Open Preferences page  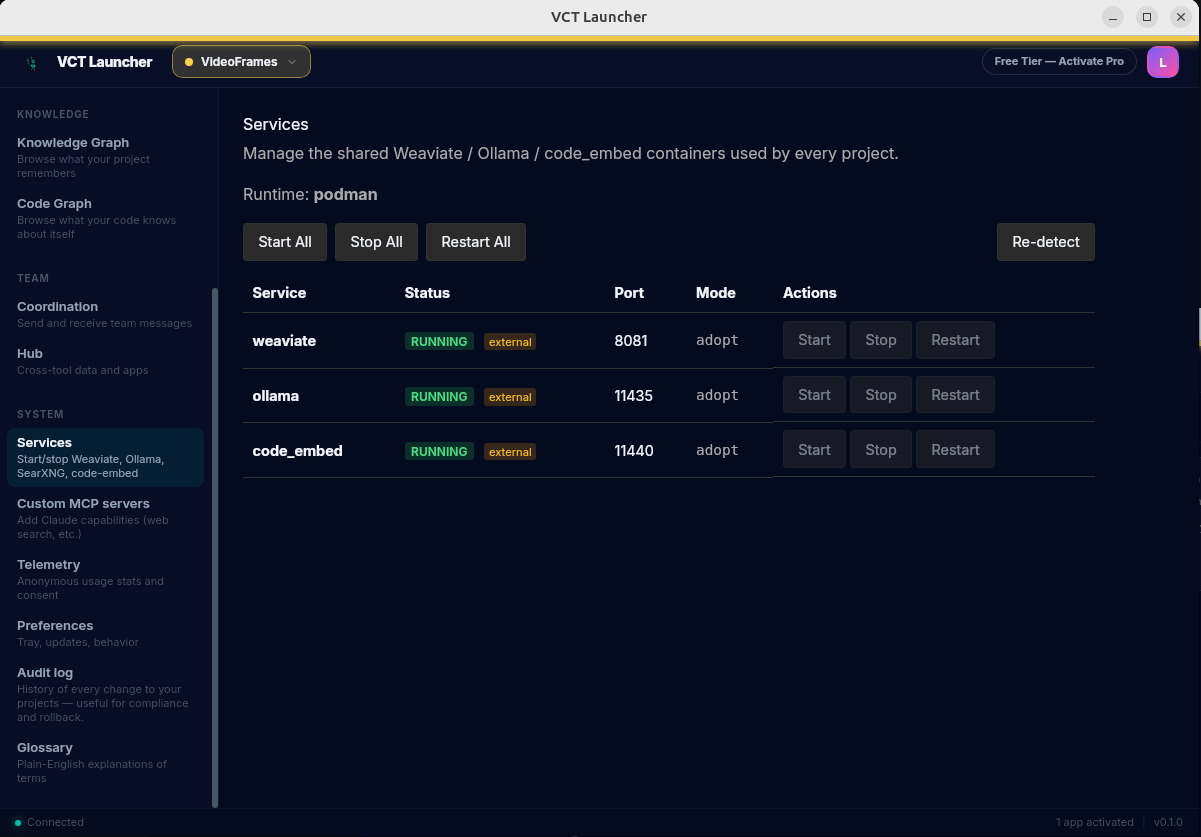pos(105,633)
